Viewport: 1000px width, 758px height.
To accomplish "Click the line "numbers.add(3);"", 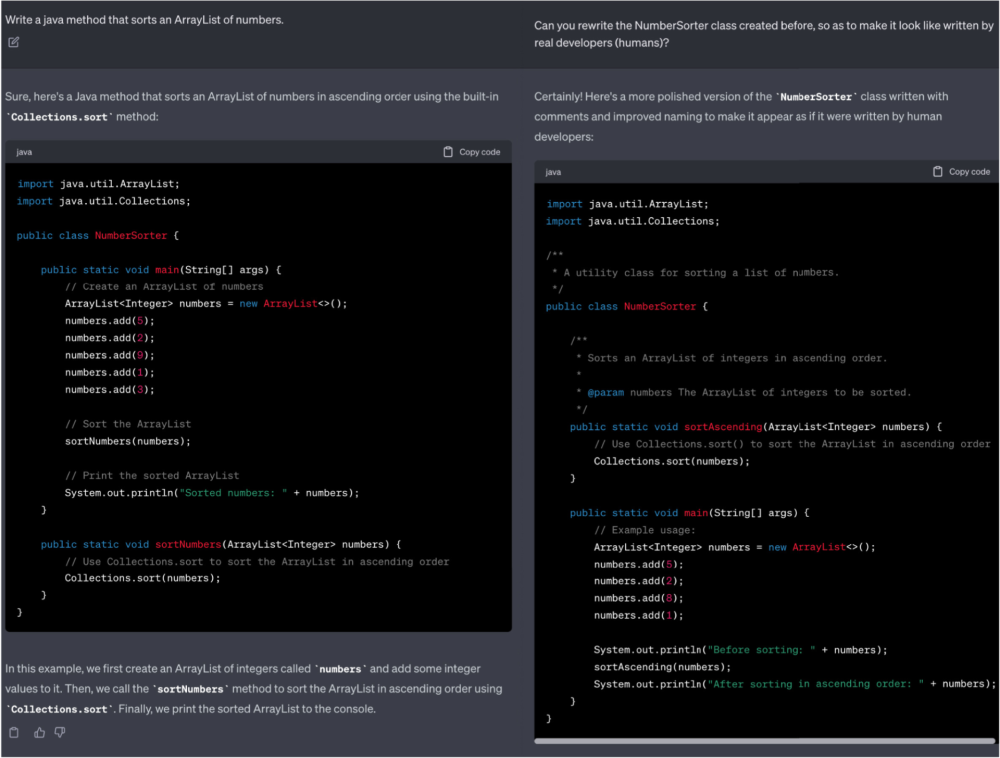I will tap(110, 390).
